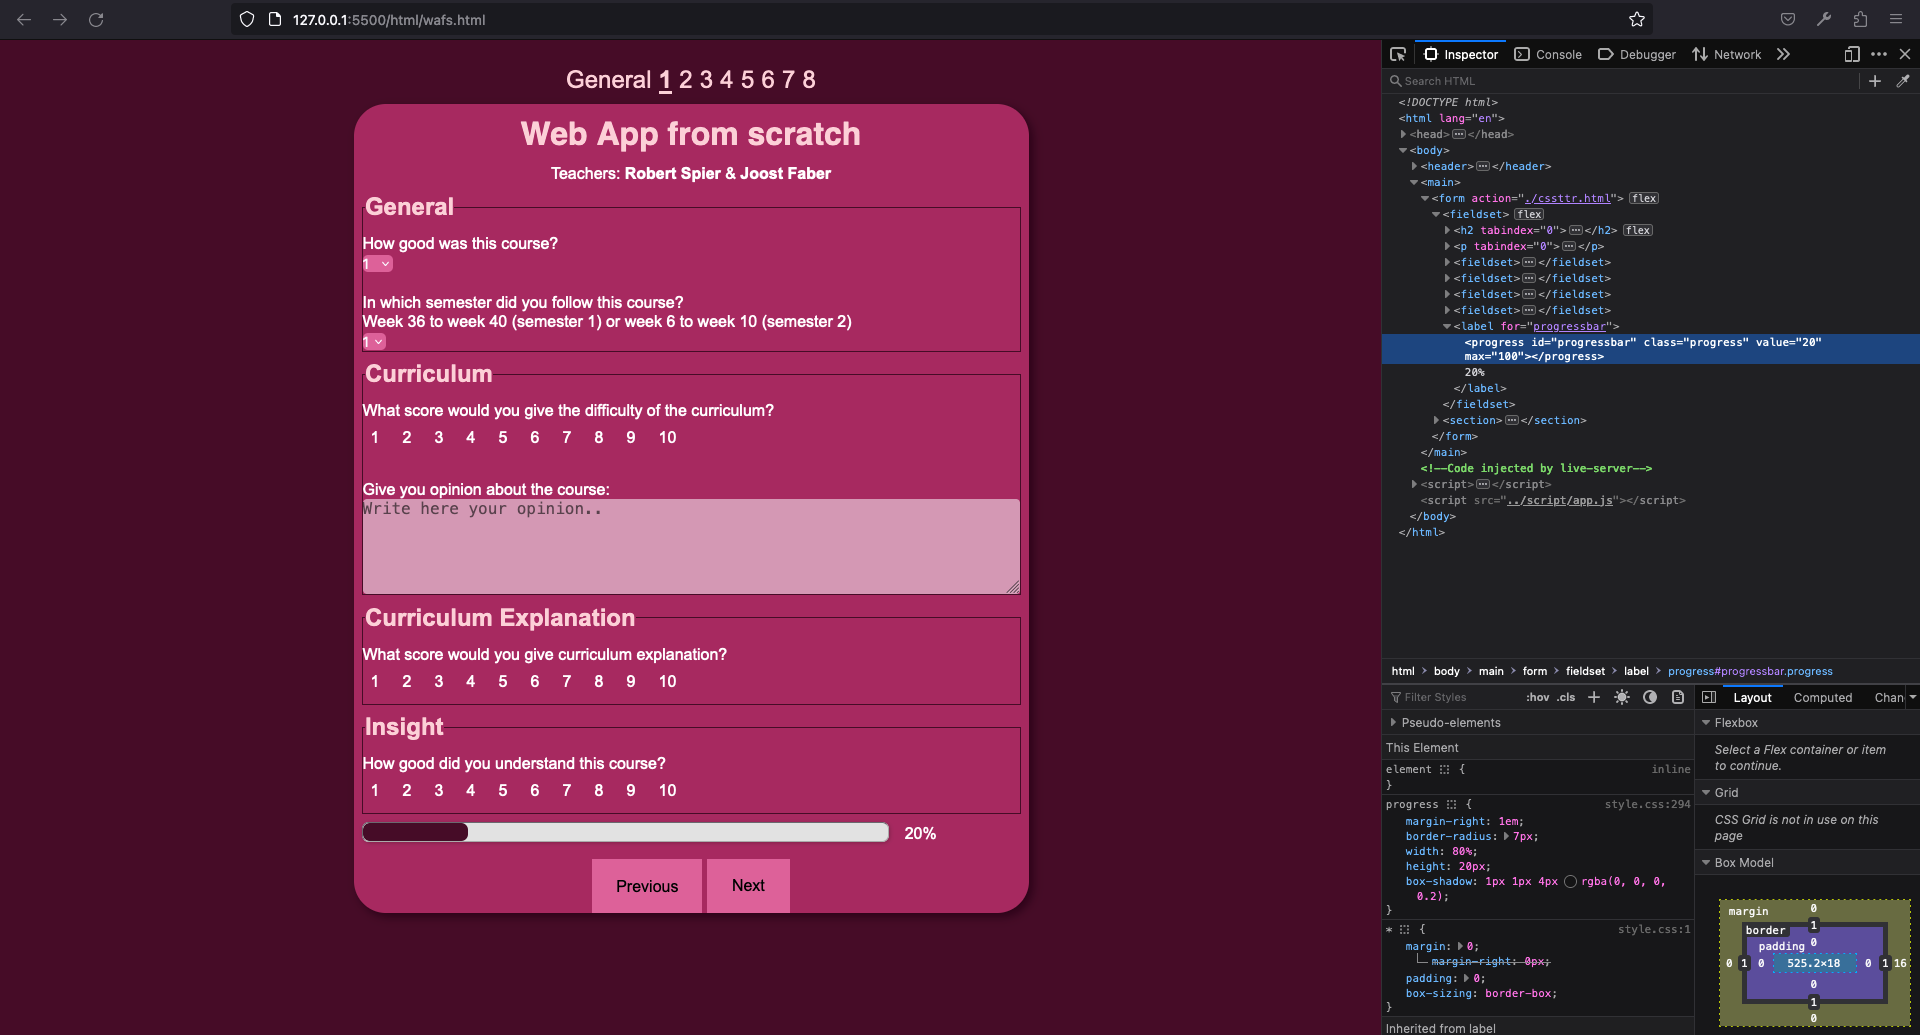The width and height of the screenshot is (1920, 1035).
Task: Click the create new node plus icon
Action: coord(1876,81)
